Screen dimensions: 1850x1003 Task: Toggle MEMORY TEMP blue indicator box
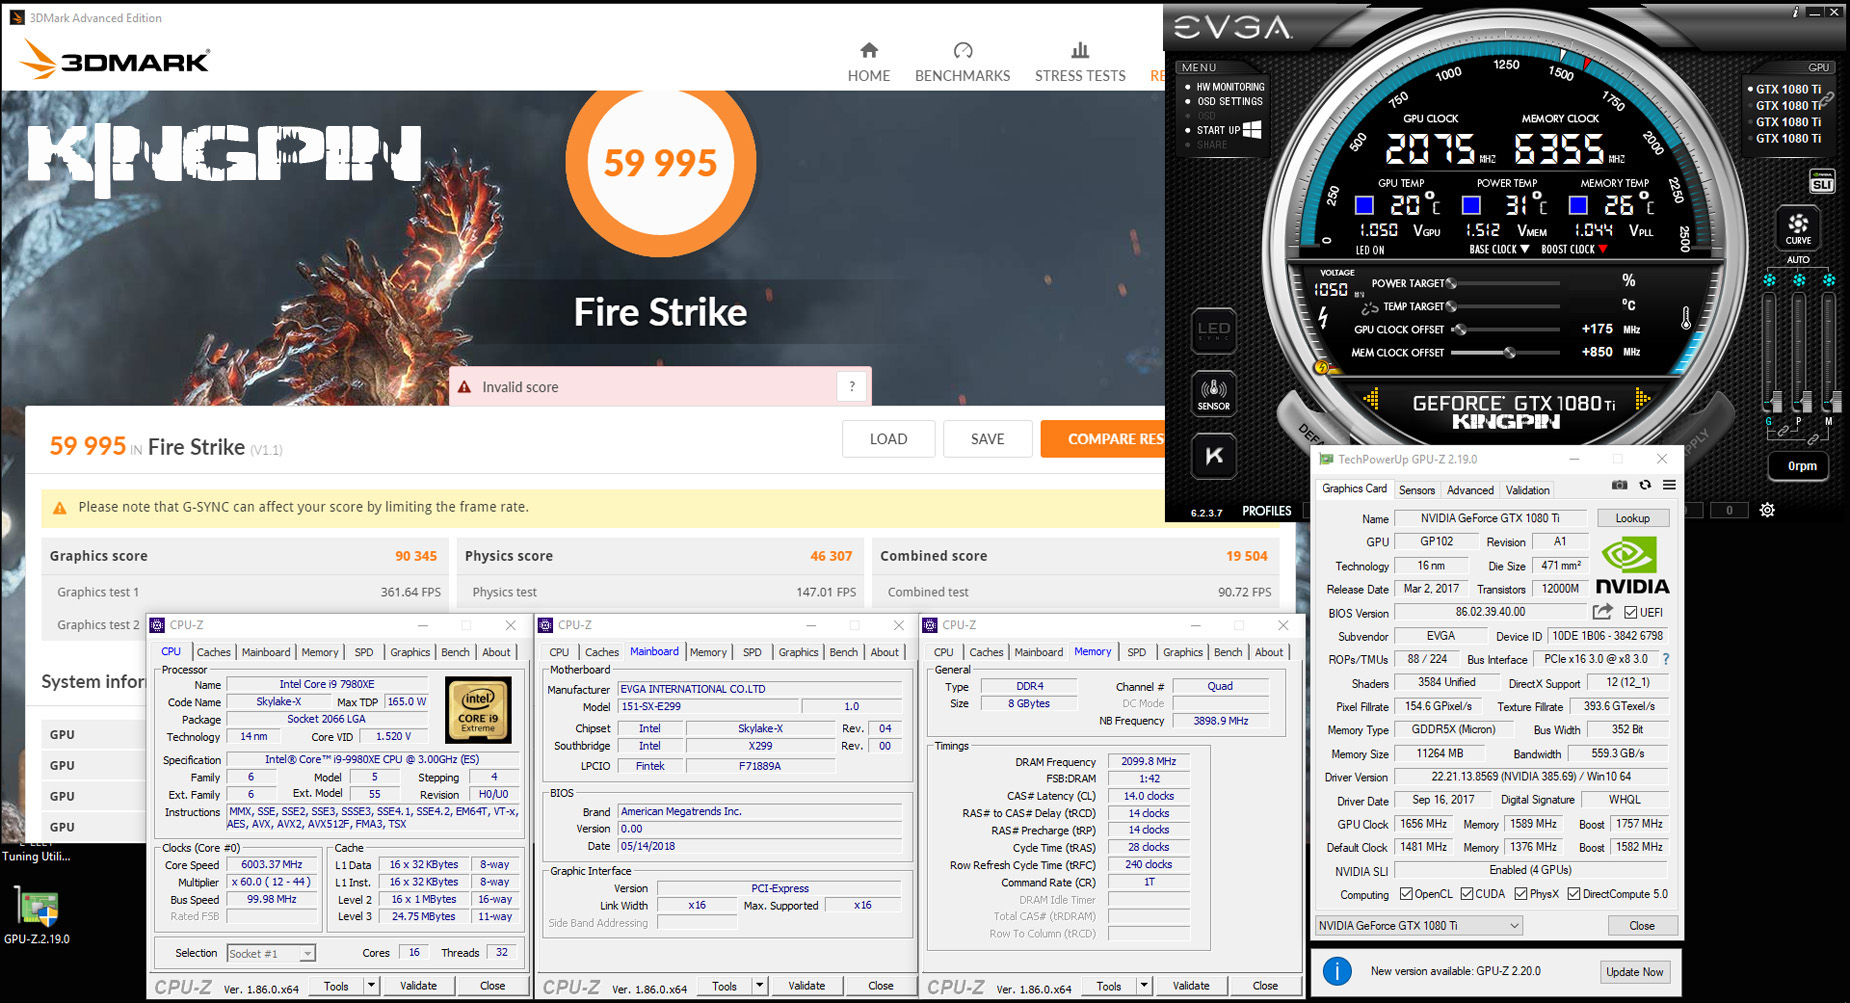[1578, 205]
